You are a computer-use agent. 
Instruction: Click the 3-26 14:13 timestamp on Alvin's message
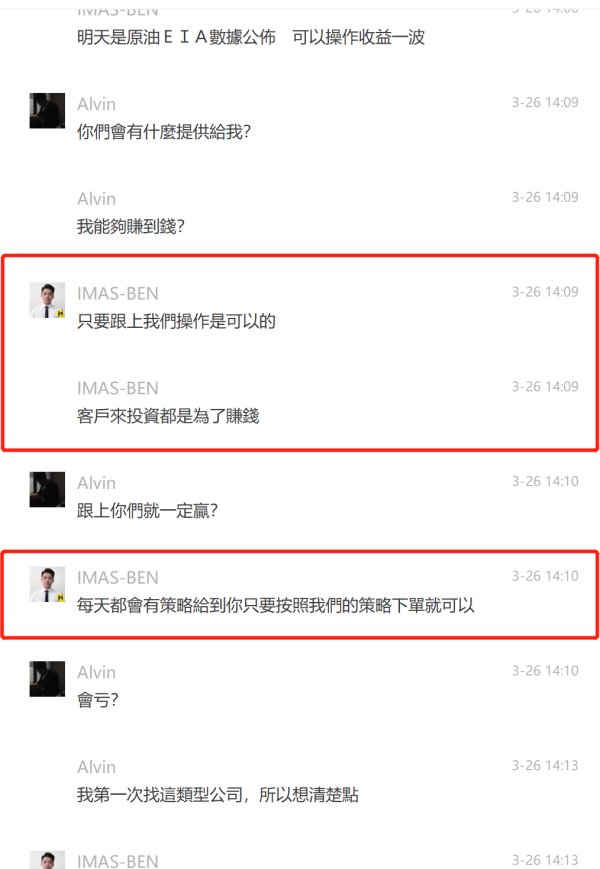545,765
